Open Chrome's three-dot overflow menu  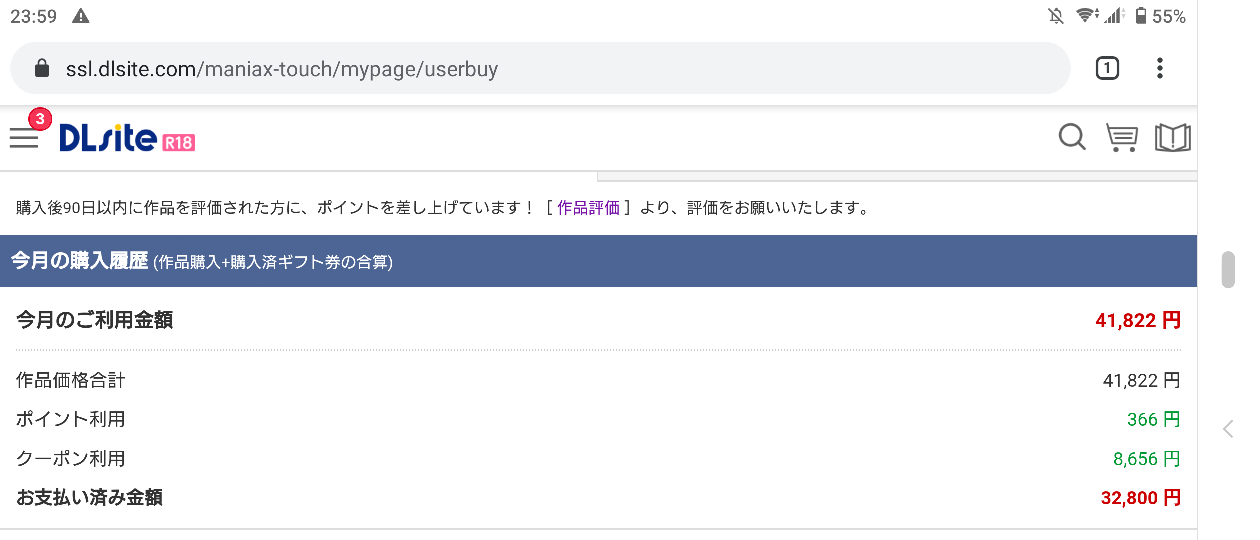[1159, 69]
